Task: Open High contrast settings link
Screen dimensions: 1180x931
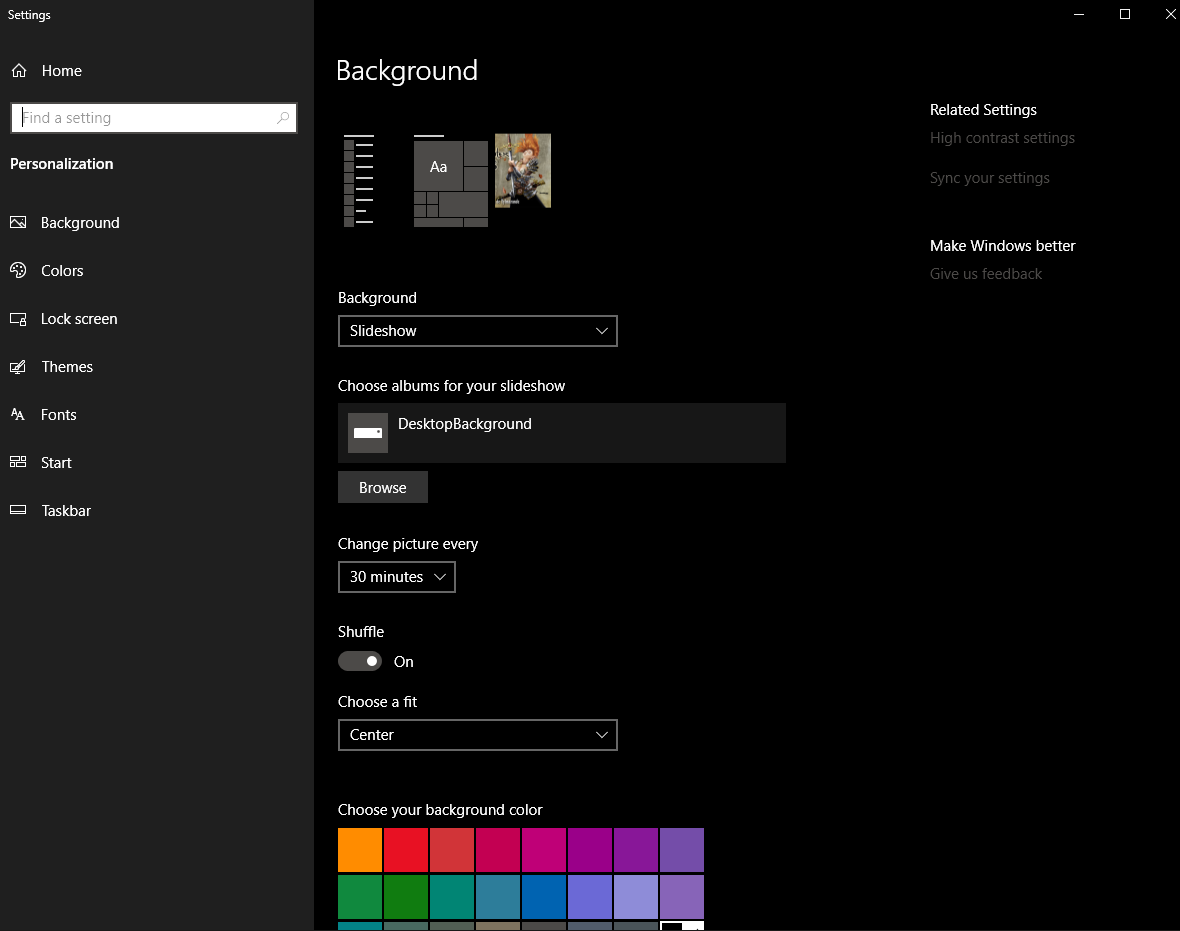Action: pos(1002,138)
